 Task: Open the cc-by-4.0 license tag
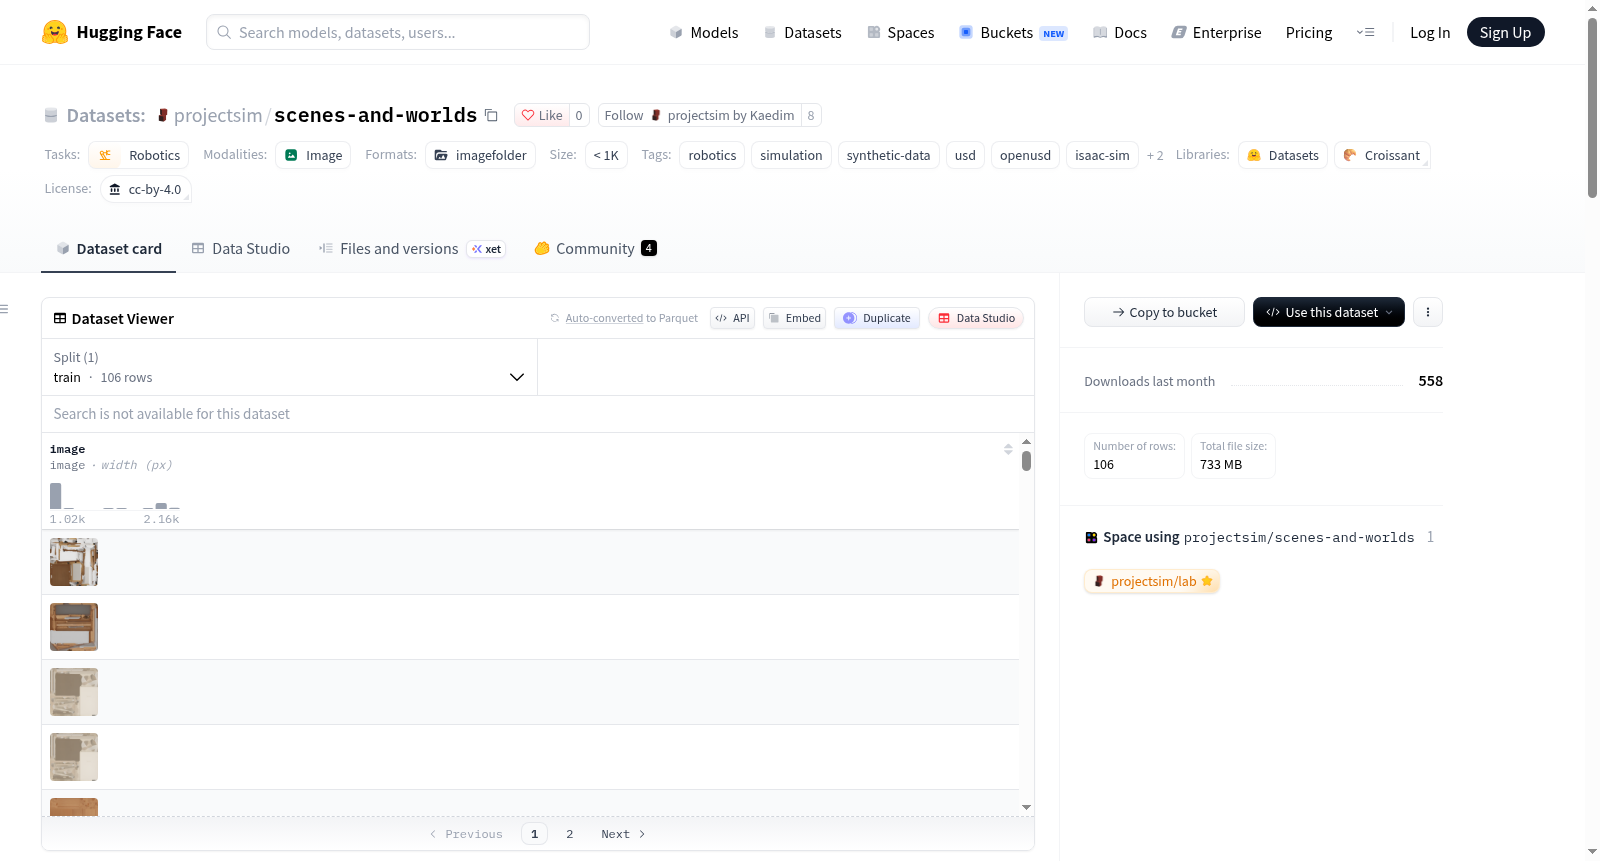(x=146, y=189)
